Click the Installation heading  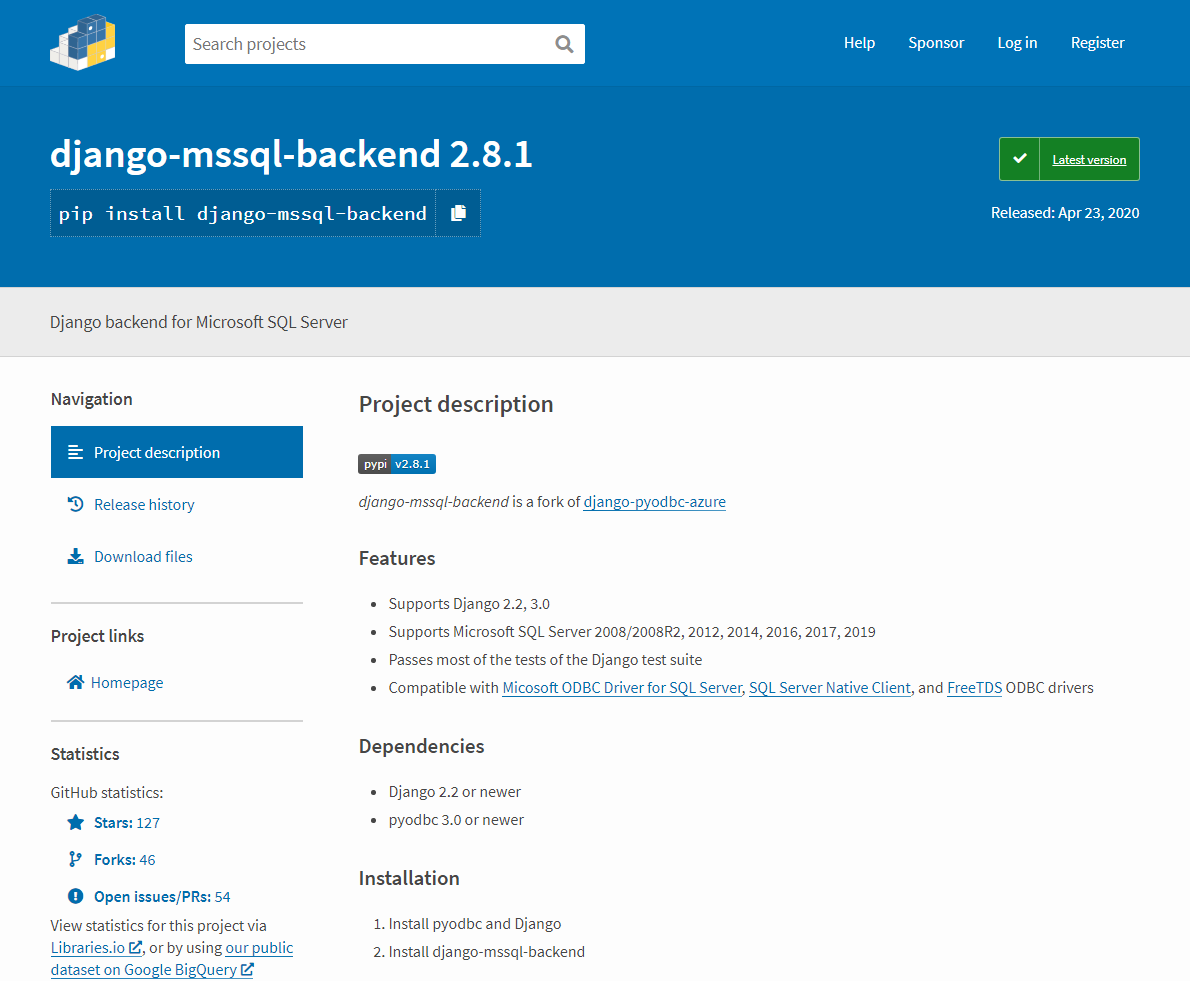tap(409, 879)
